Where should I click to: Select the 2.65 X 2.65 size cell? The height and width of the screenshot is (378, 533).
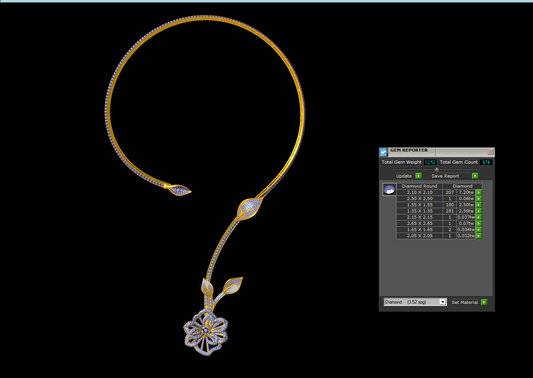pyautogui.click(x=420, y=223)
